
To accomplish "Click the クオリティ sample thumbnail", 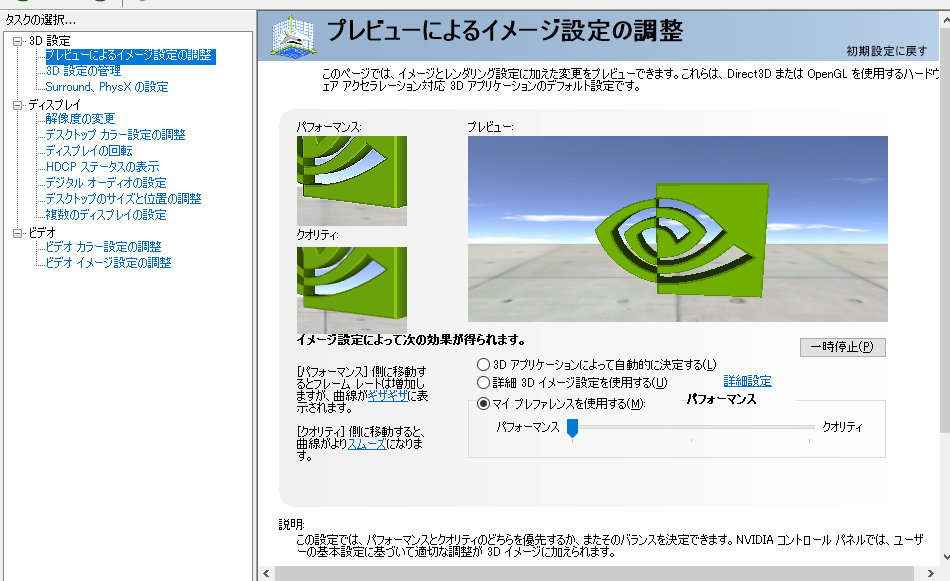I will pyautogui.click(x=351, y=290).
